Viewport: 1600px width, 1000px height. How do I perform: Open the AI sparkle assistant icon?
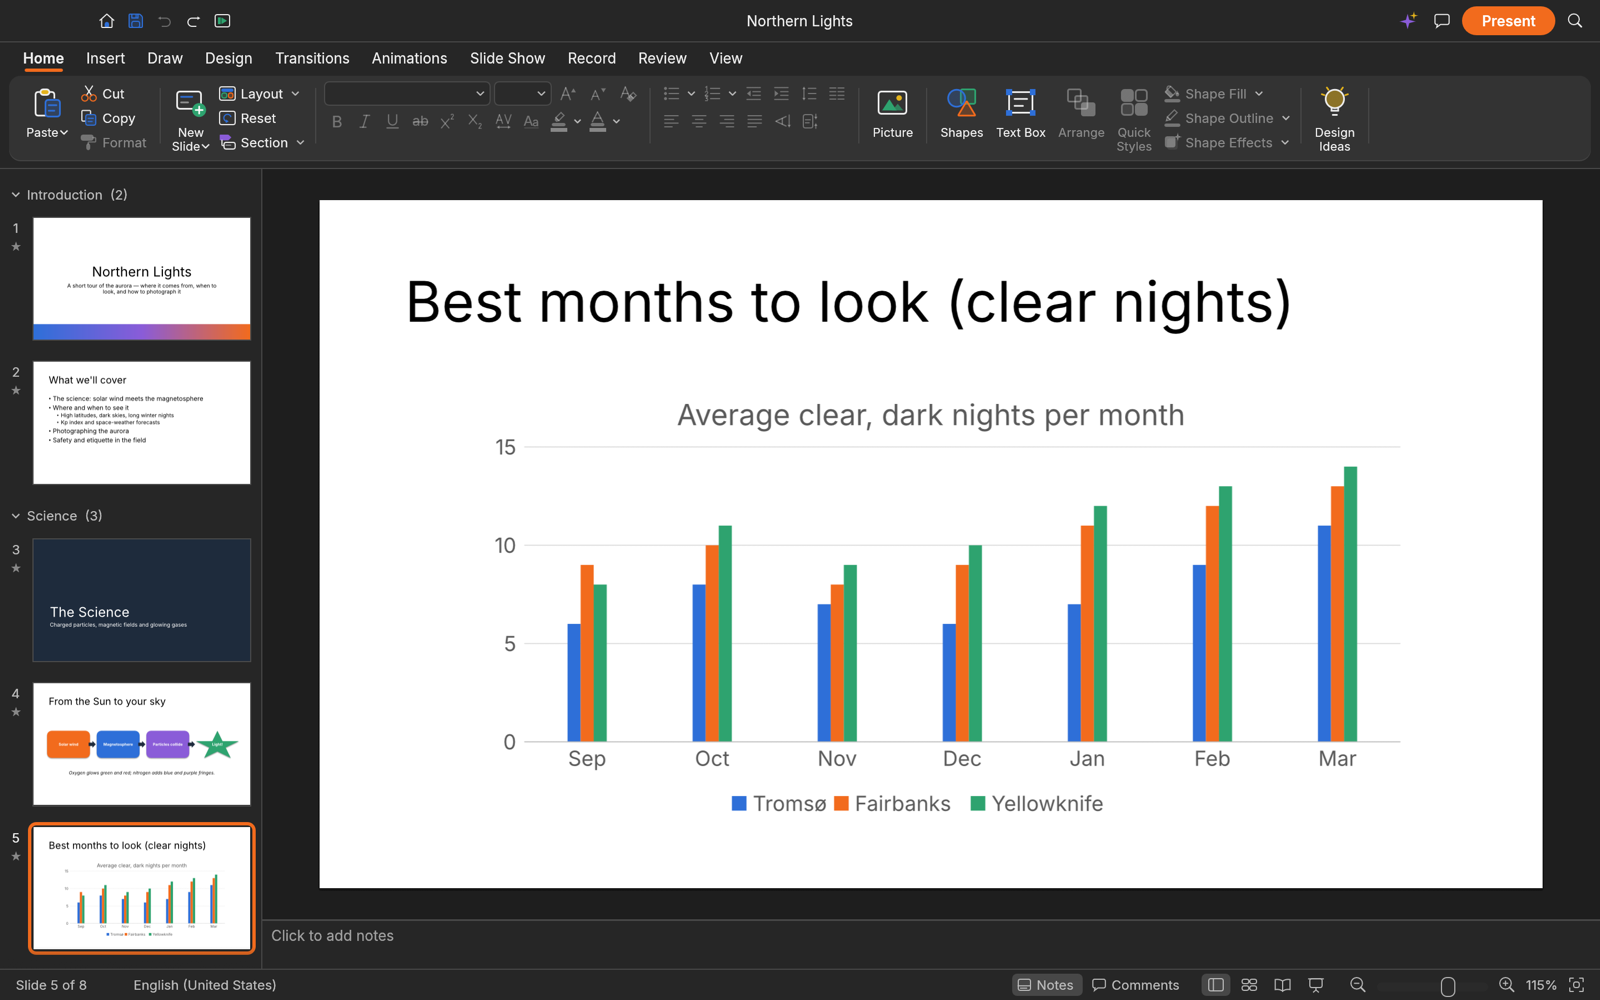(x=1409, y=21)
